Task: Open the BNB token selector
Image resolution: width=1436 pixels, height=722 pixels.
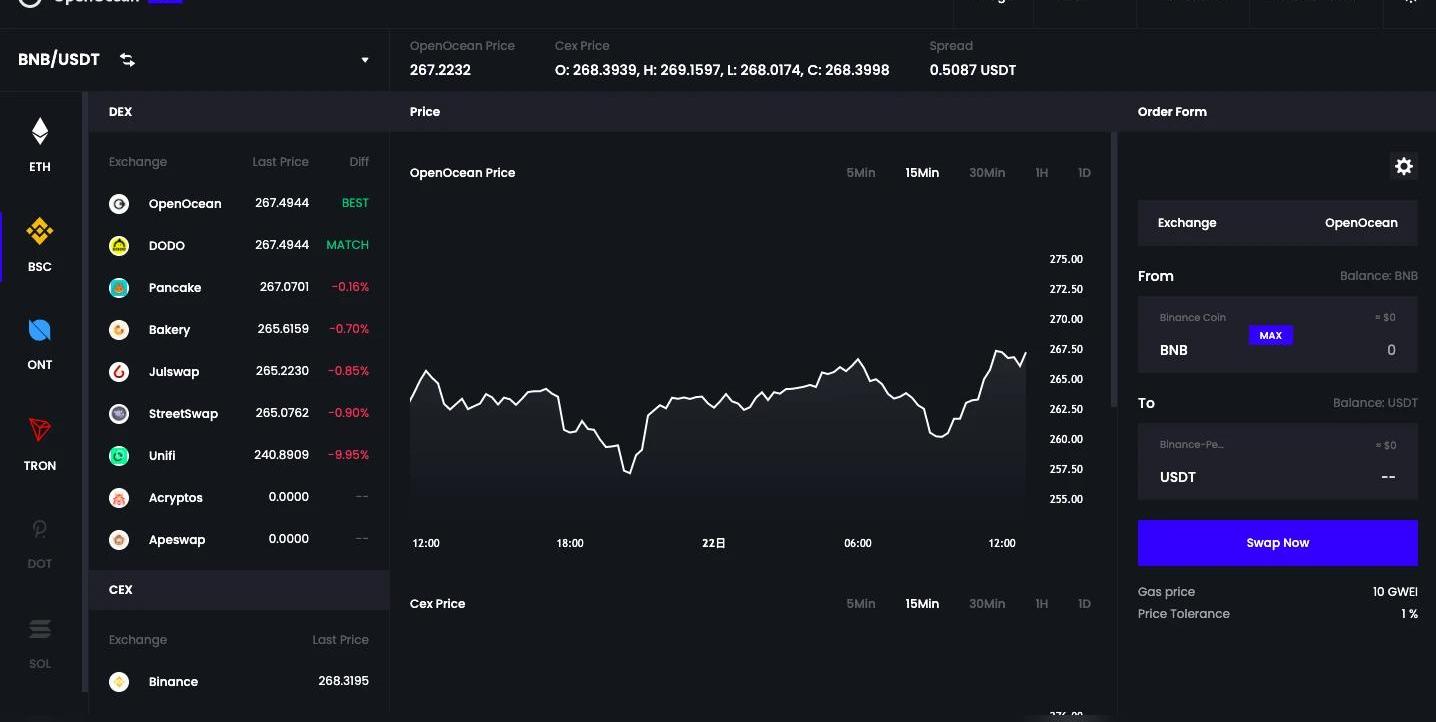Action: tap(1174, 350)
